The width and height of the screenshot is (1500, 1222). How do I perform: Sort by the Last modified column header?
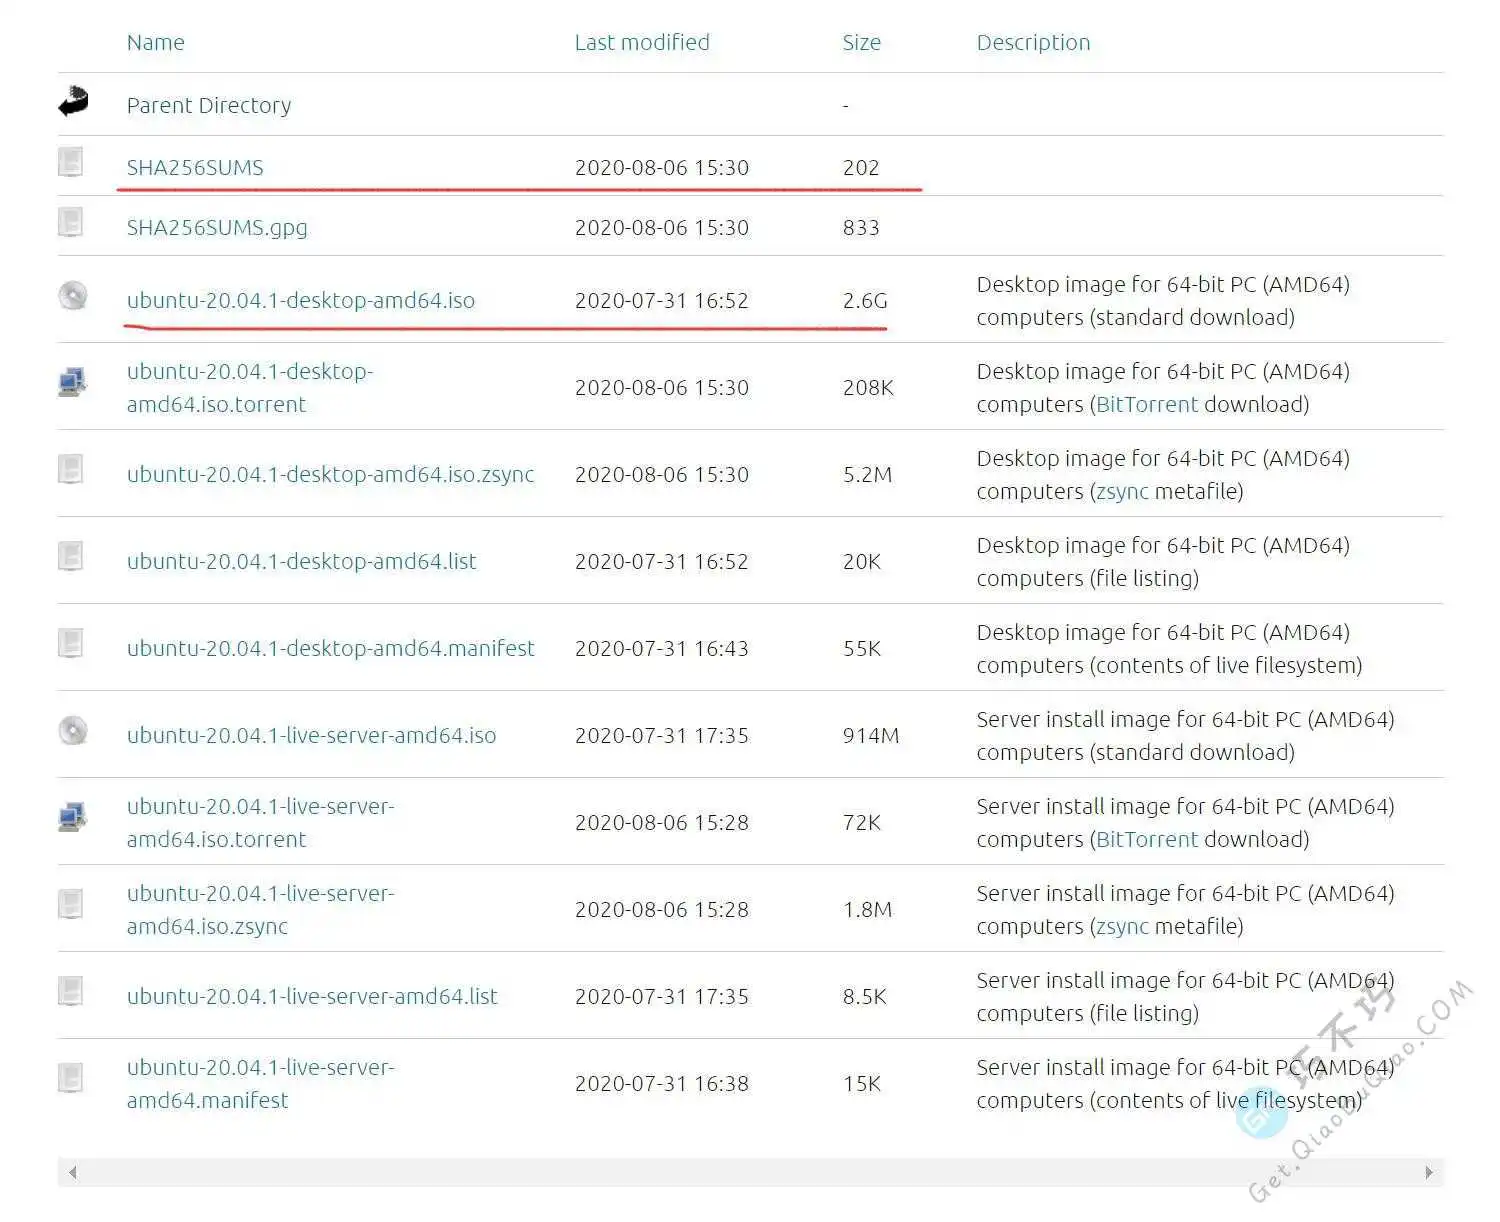[642, 42]
